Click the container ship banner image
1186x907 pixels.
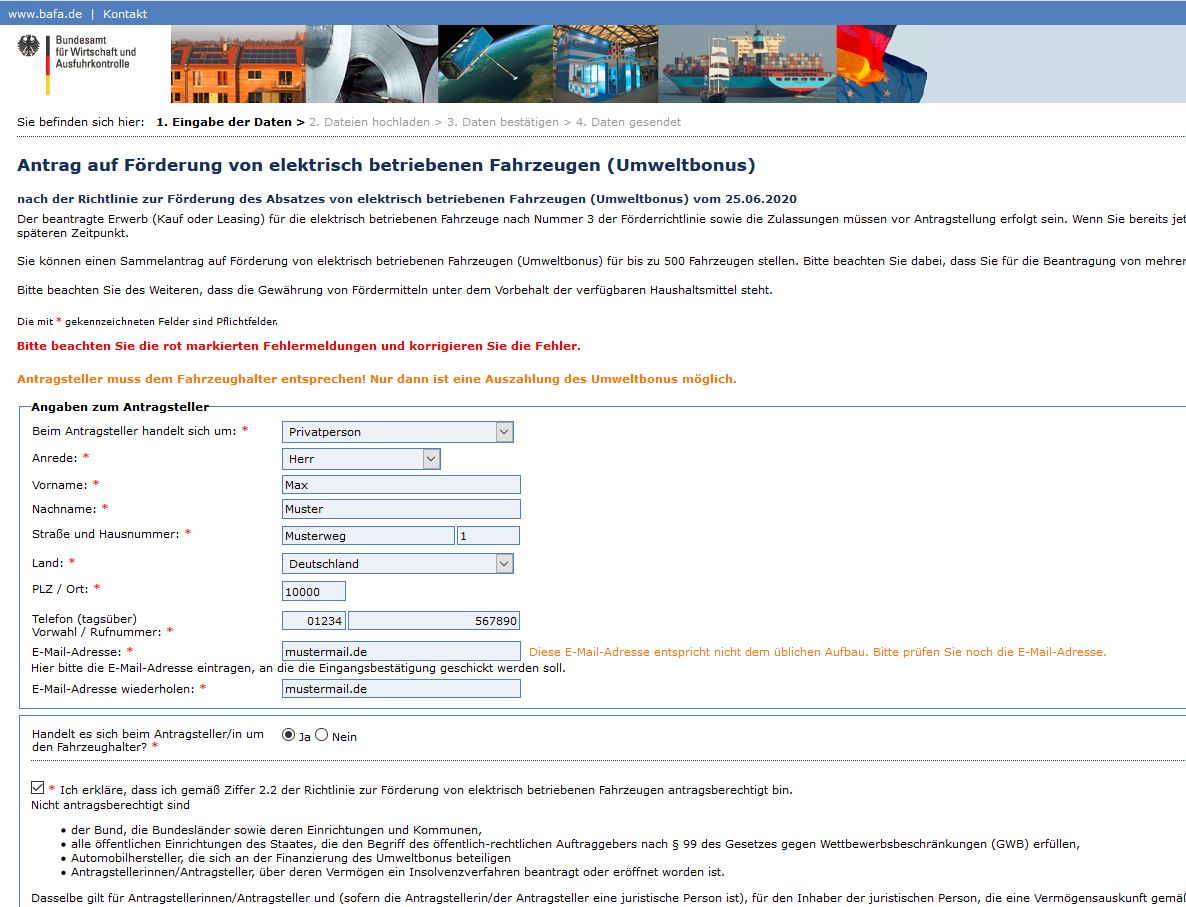click(746, 64)
